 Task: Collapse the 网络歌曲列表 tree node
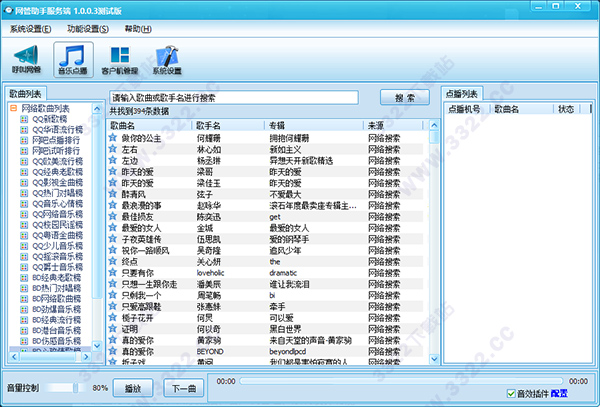[13, 108]
